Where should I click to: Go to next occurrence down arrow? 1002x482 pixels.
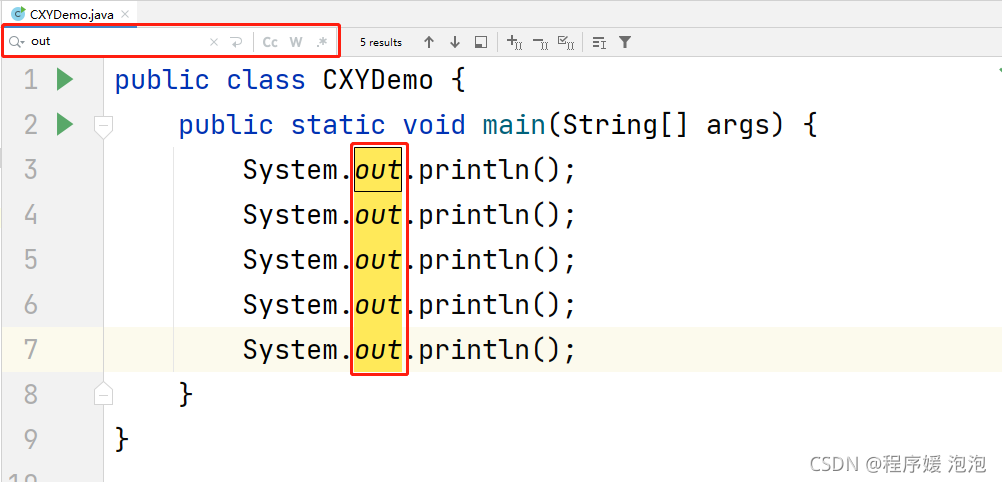coord(455,42)
